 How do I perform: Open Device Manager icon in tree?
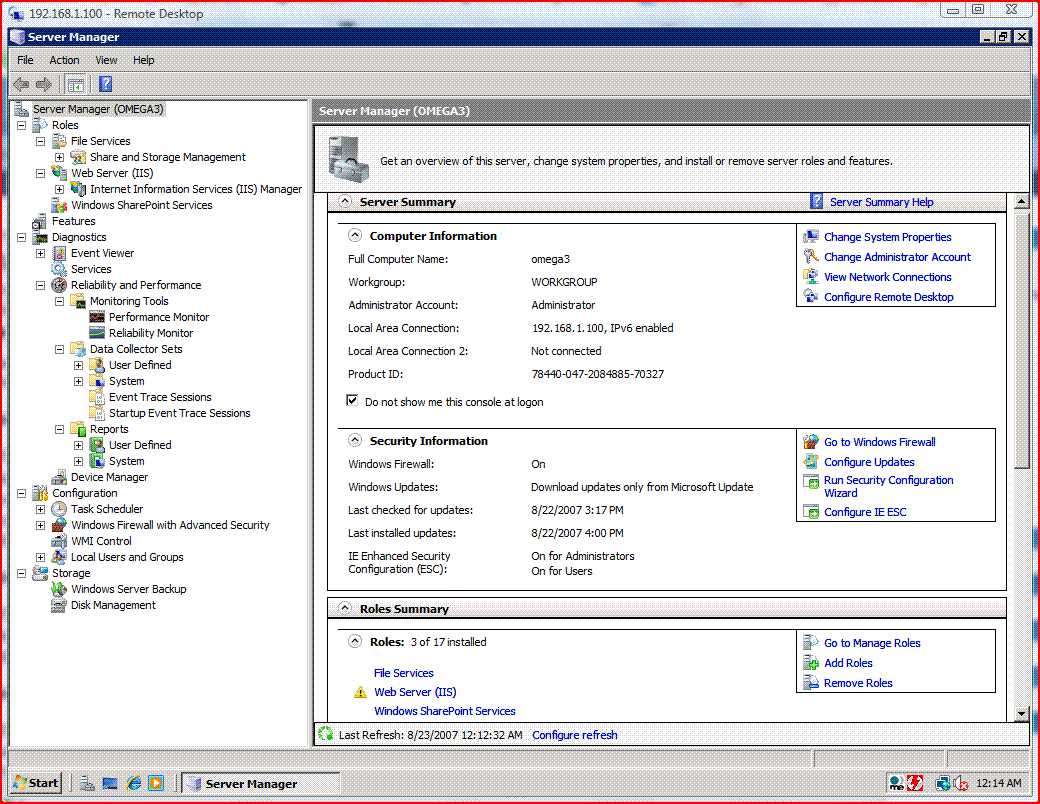pyautogui.click(x=60, y=478)
